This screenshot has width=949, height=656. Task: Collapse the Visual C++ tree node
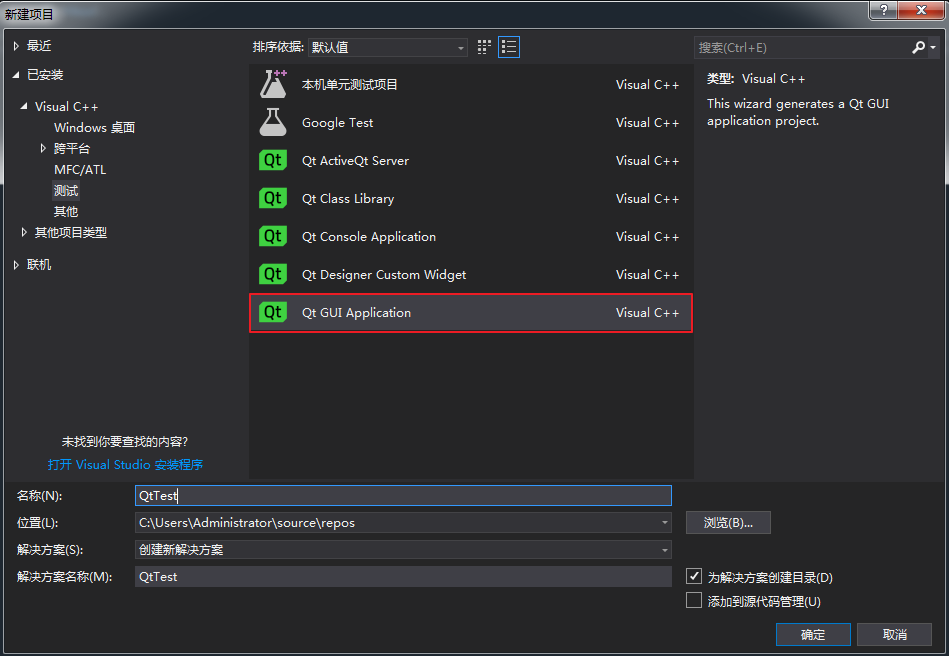point(24,106)
